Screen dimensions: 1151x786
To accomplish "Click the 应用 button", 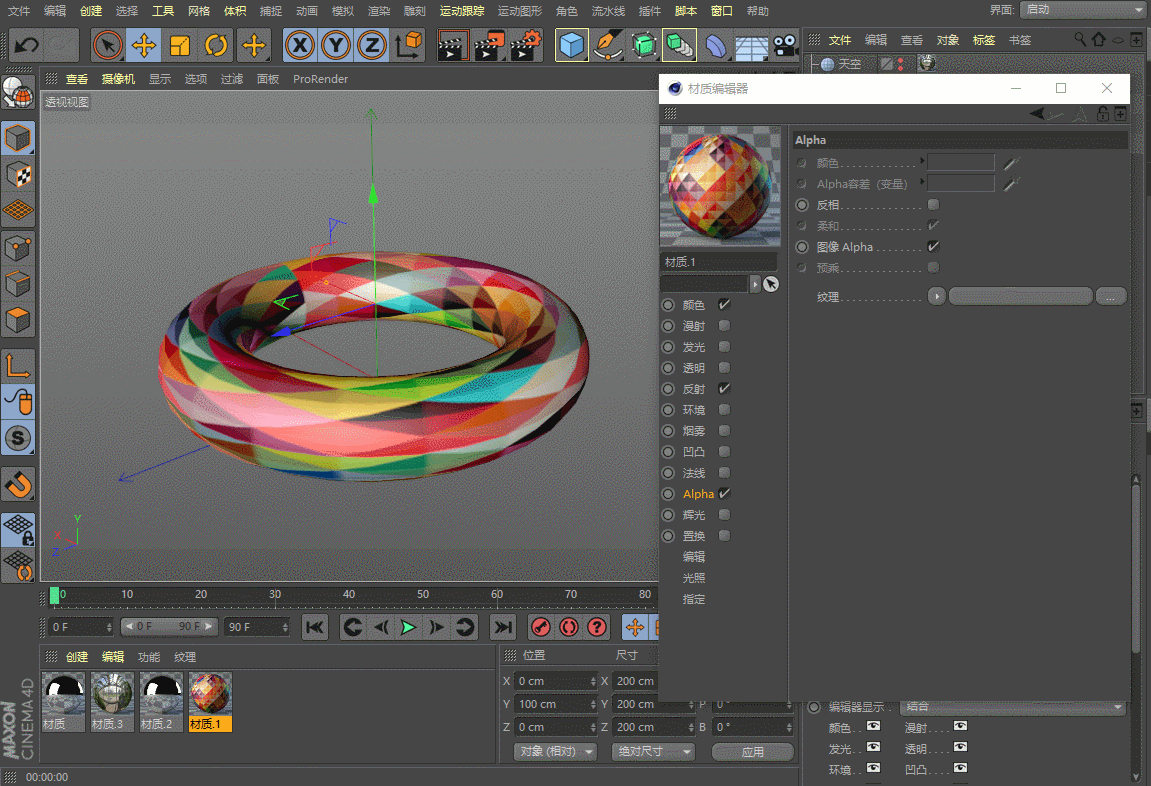I will (752, 752).
